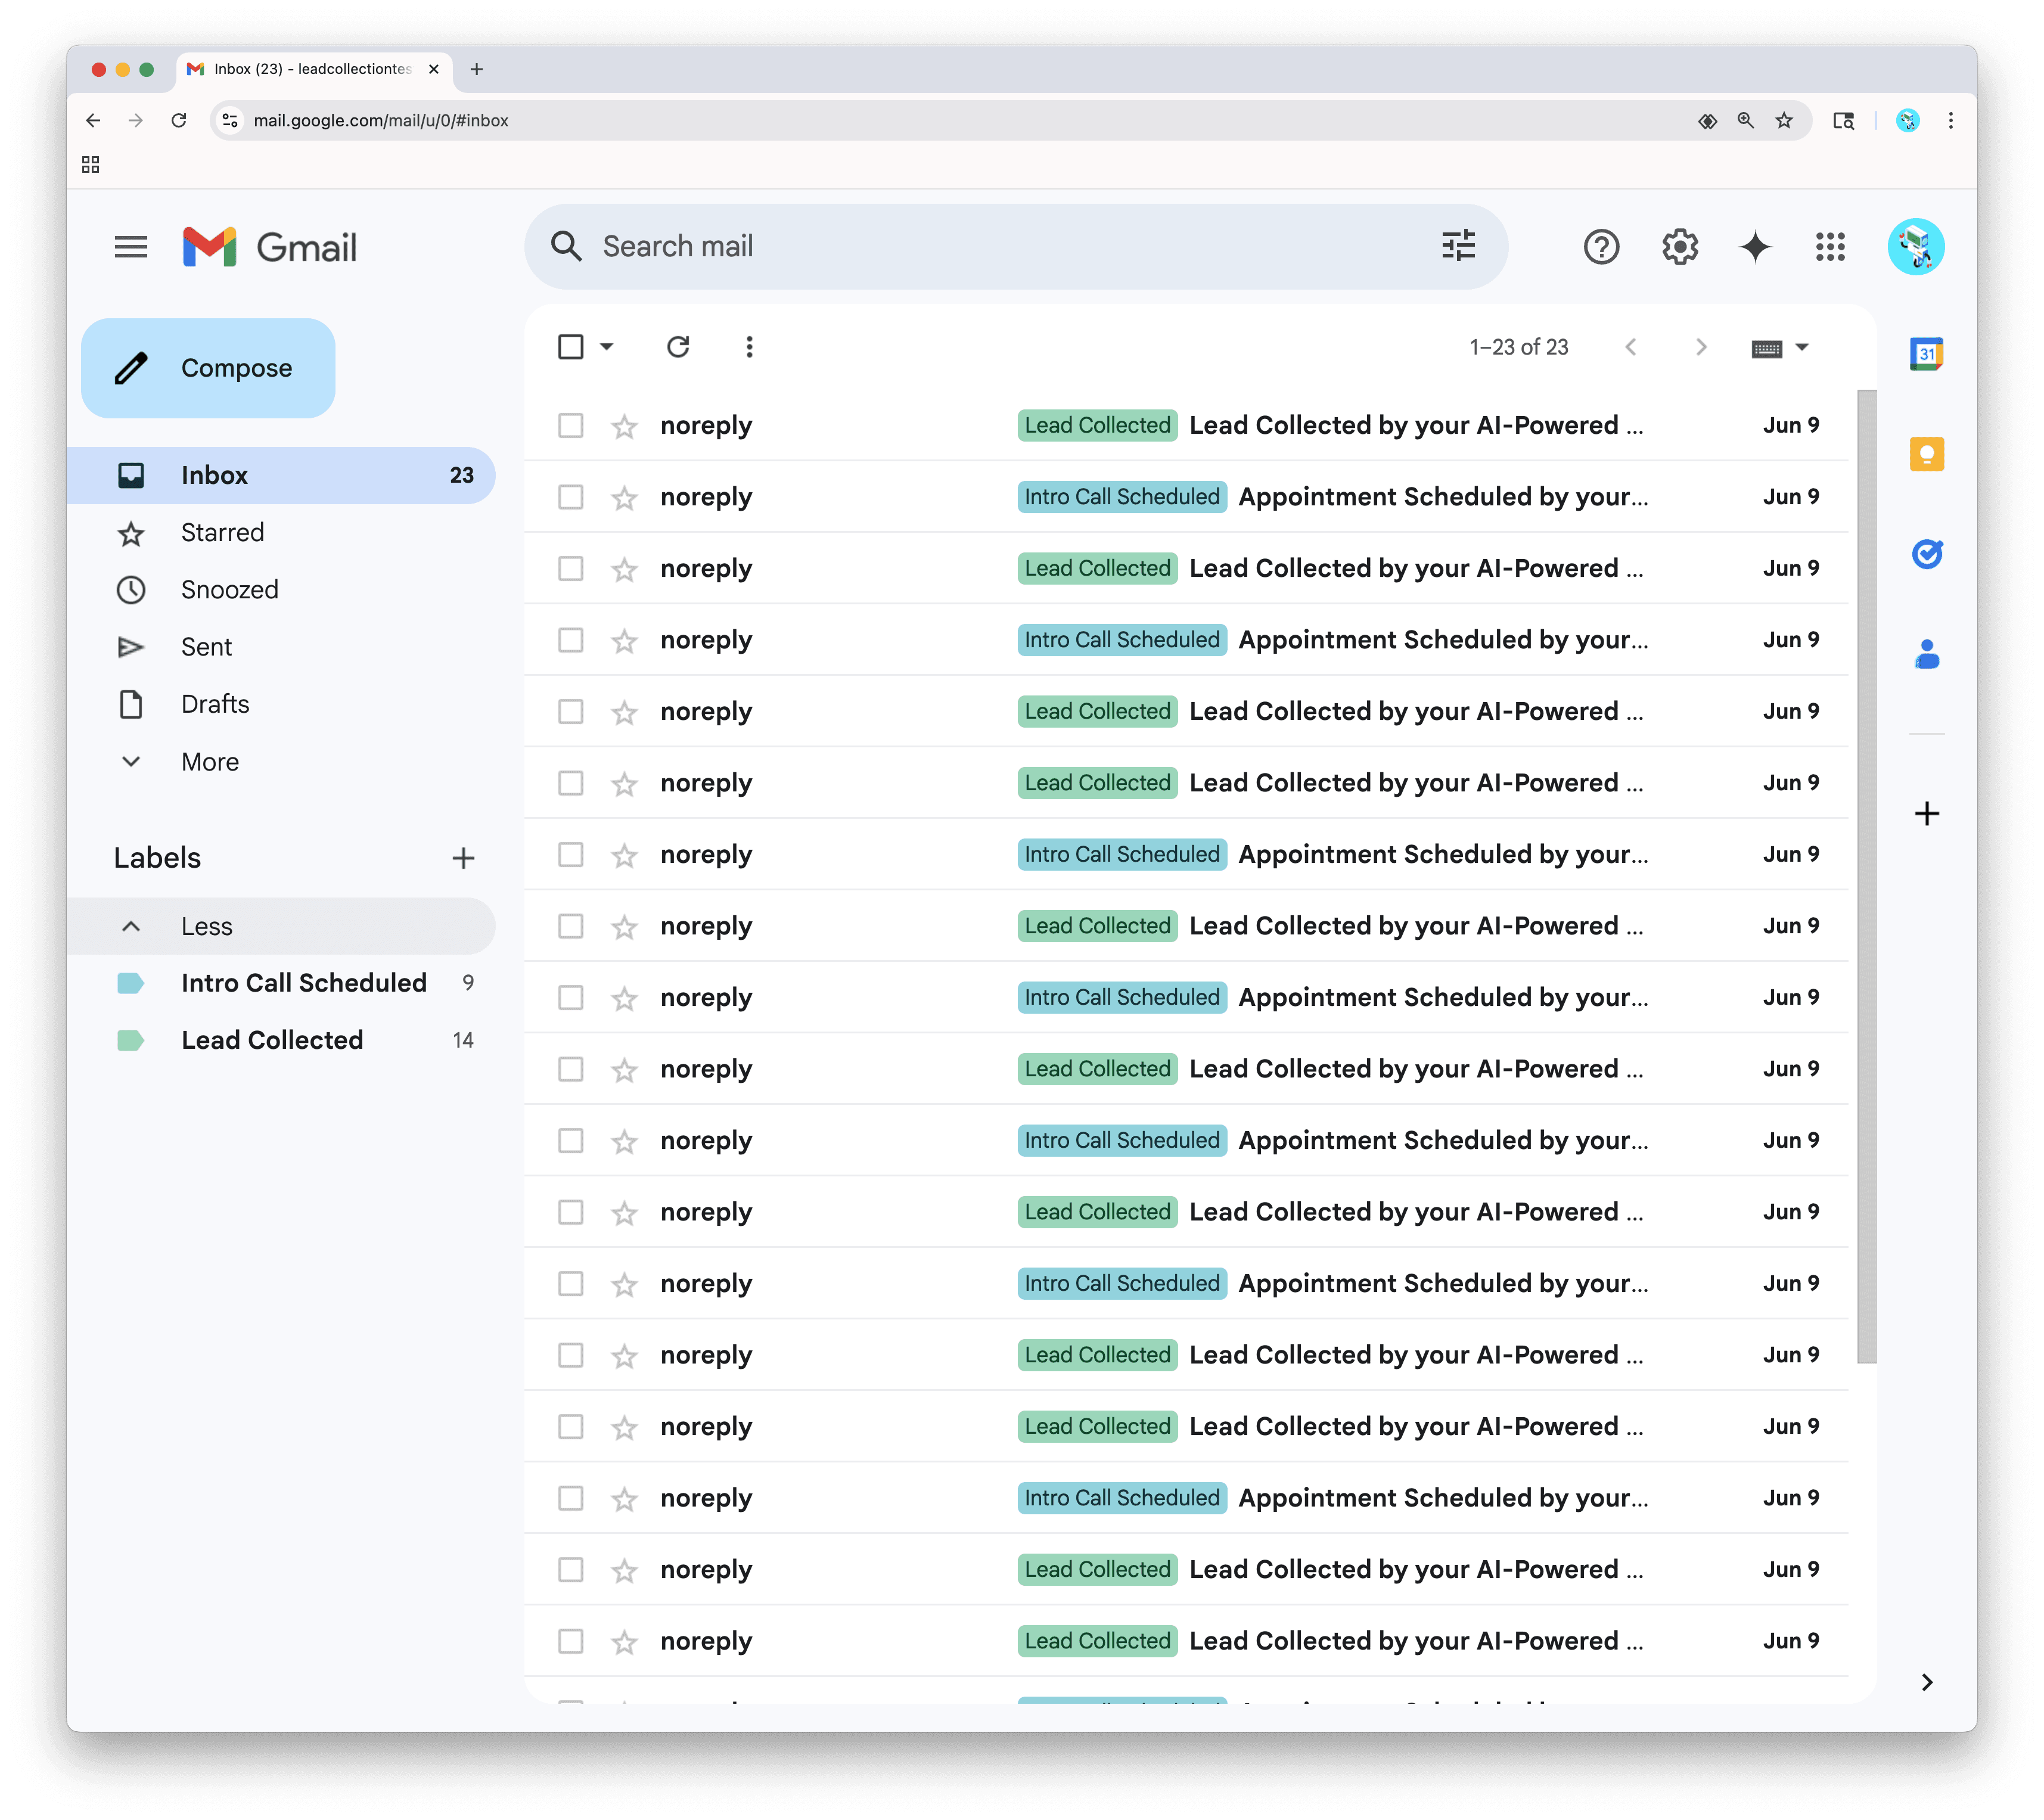Open the More actions three-dot menu
Image resolution: width=2044 pixels, height=1820 pixels.
pyautogui.click(x=749, y=347)
